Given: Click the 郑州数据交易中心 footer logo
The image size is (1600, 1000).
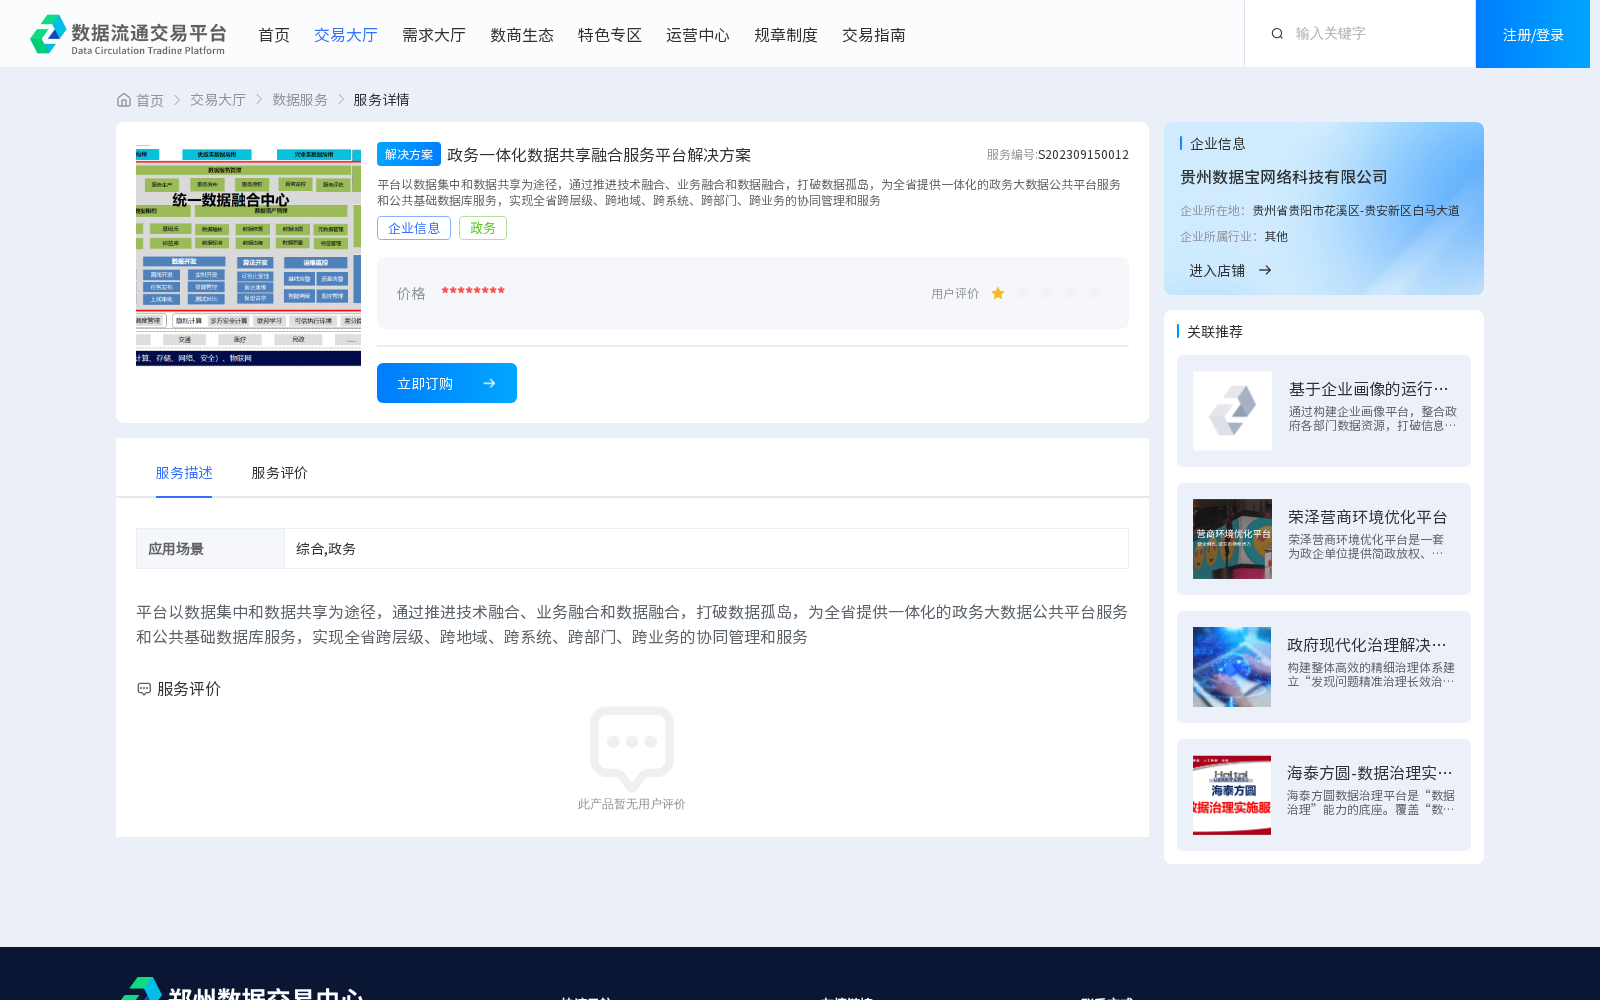Looking at the screenshot, I should 242,990.
